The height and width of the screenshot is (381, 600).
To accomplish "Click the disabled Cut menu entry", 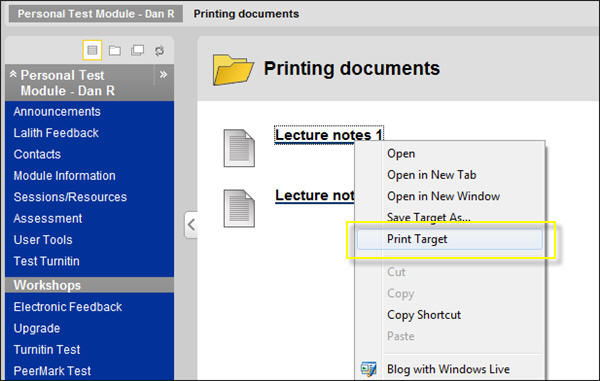I will (396, 272).
